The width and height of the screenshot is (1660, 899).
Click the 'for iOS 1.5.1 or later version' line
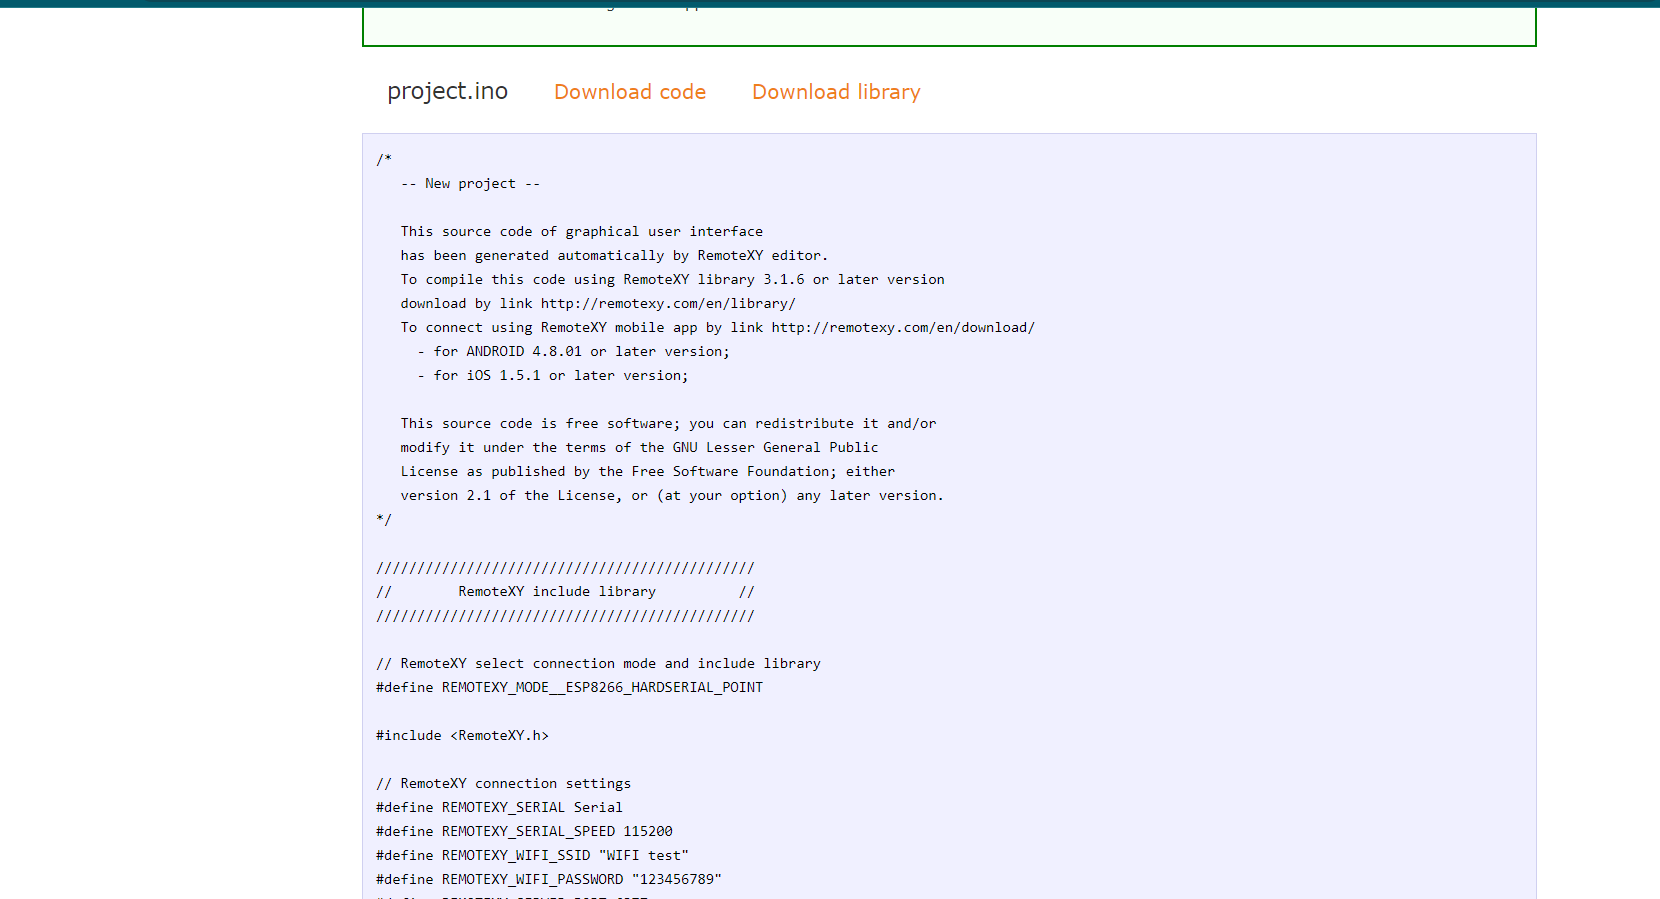tap(553, 376)
